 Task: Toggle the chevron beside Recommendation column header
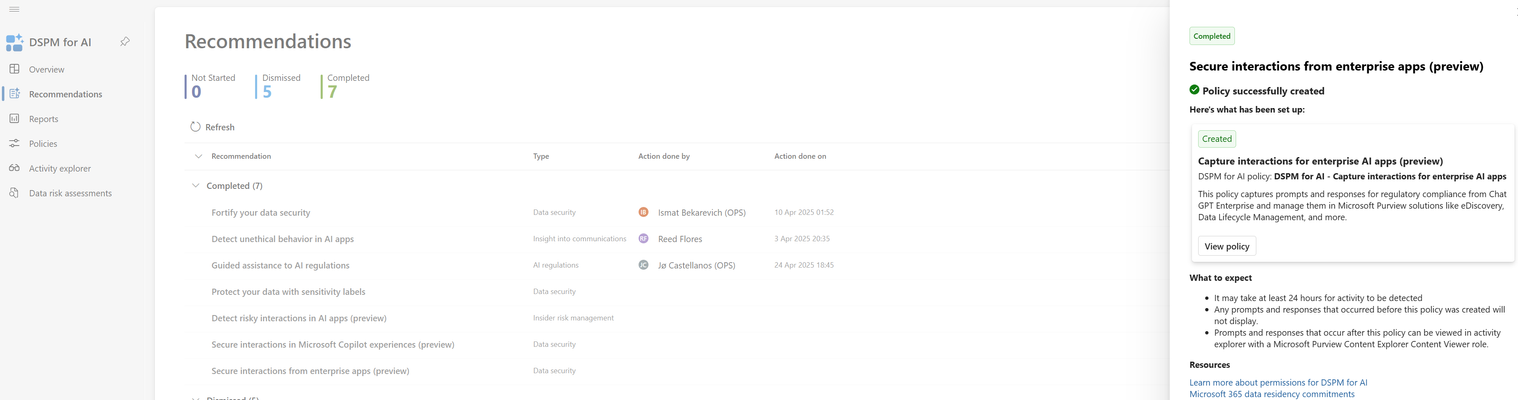point(198,156)
